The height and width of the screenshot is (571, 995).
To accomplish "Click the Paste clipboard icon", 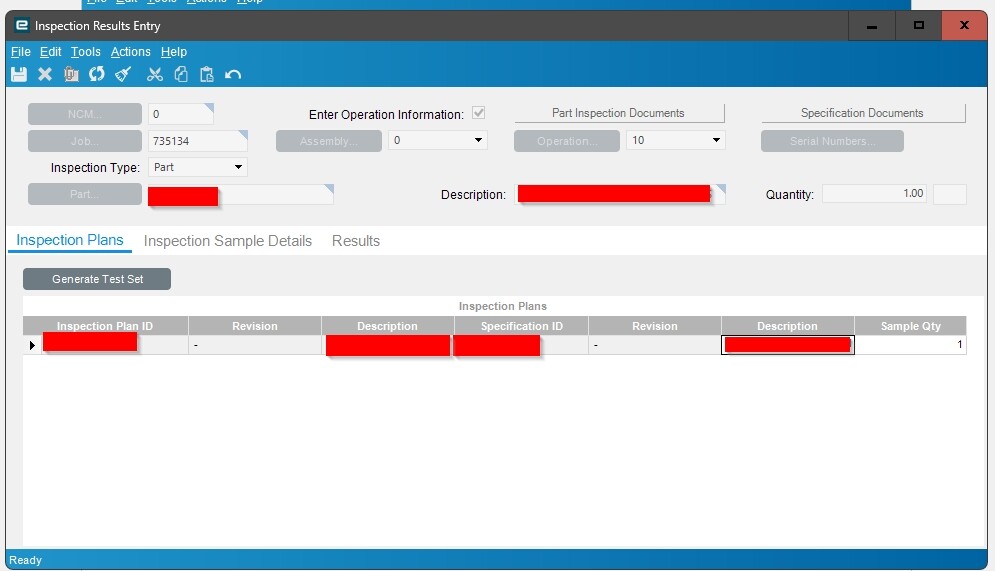I will [x=207, y=74].
